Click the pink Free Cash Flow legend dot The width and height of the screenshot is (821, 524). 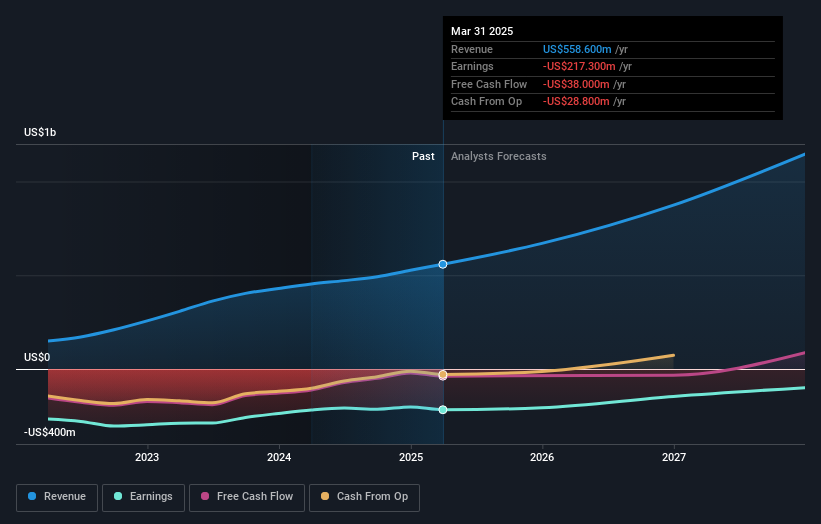pyautogui.click(x=205, y=496)
